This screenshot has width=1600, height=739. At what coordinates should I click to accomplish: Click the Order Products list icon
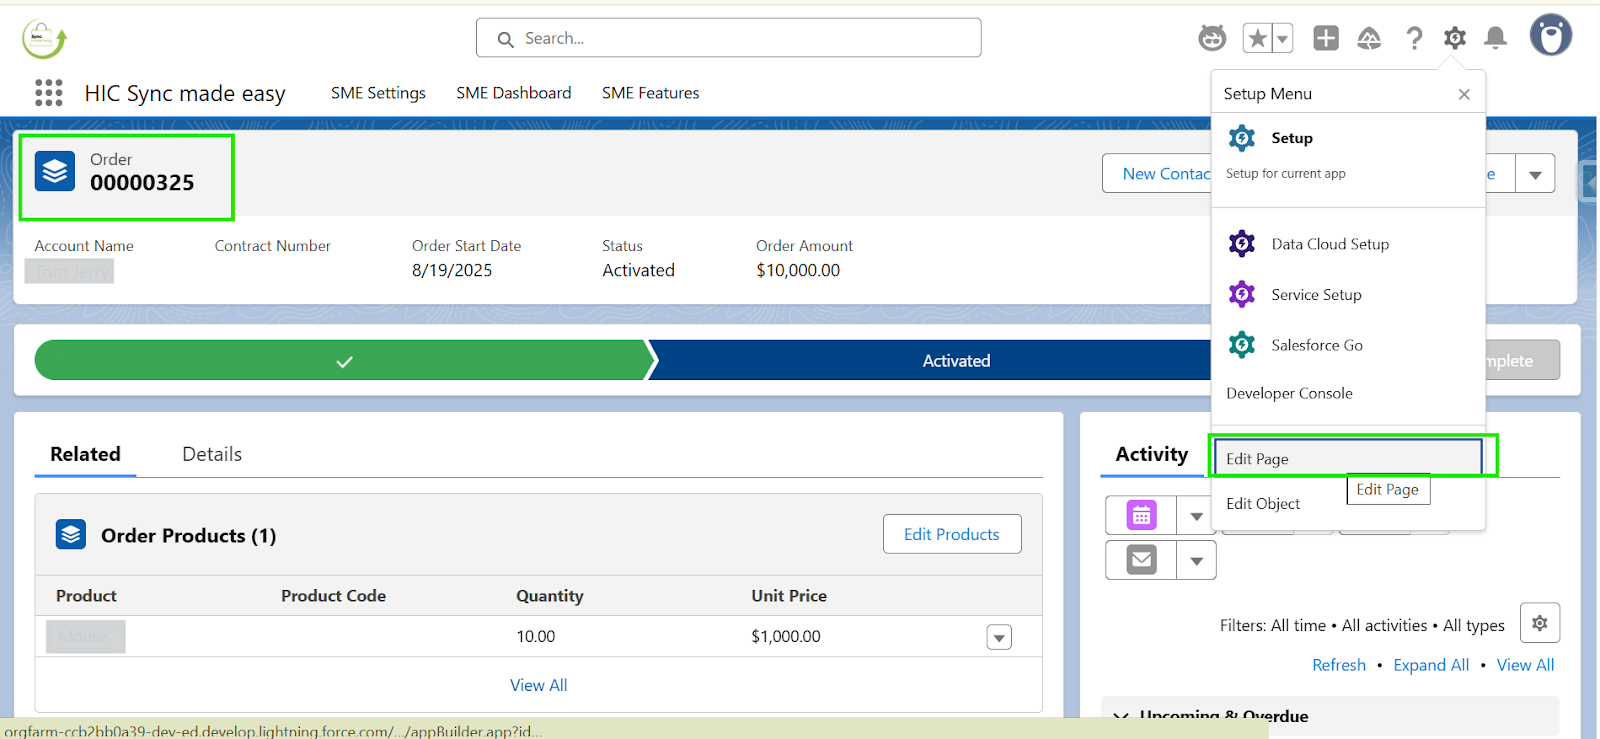click(71, 535)
